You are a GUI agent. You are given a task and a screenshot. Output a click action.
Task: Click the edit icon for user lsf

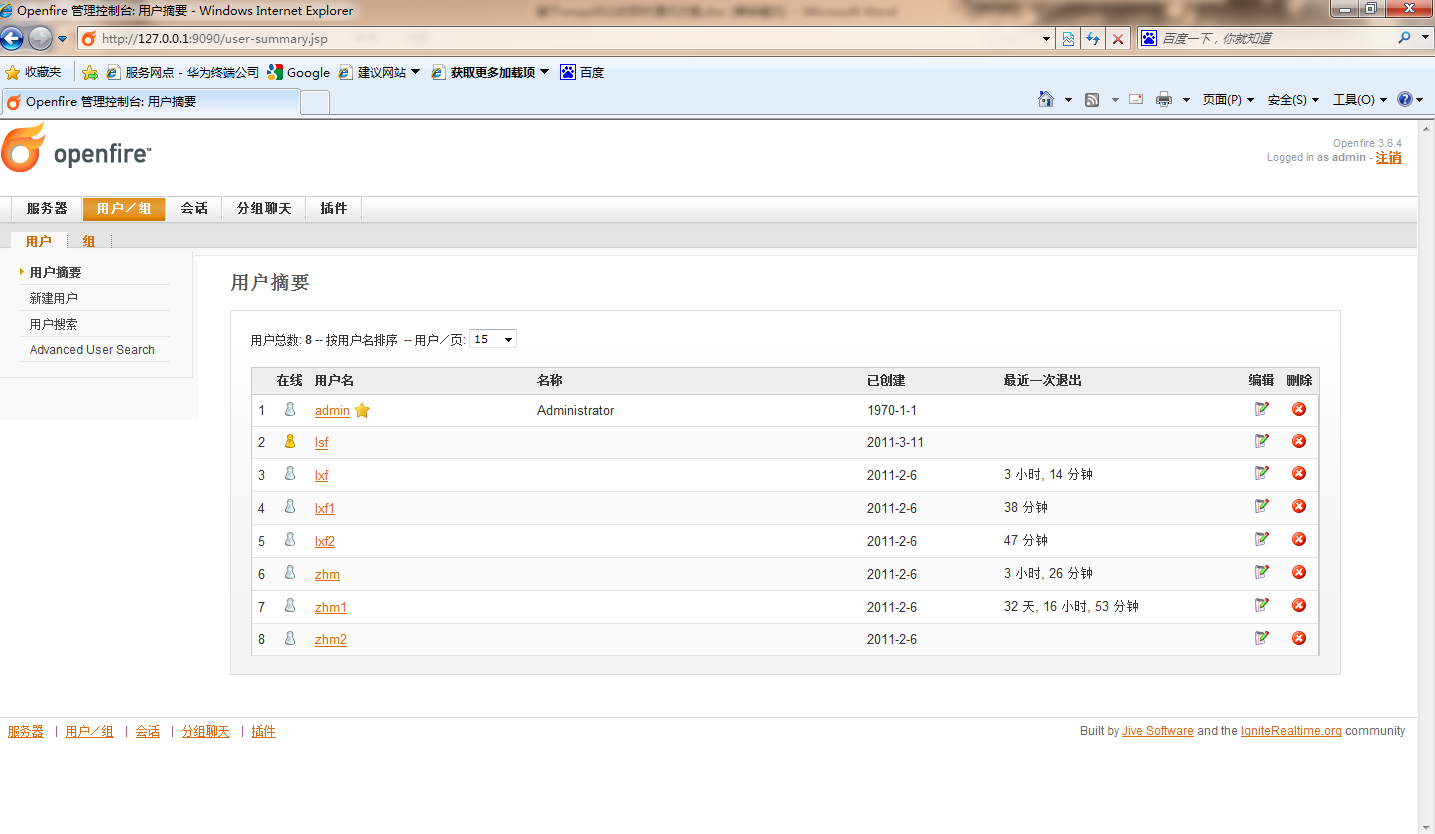click(1262, 441)
